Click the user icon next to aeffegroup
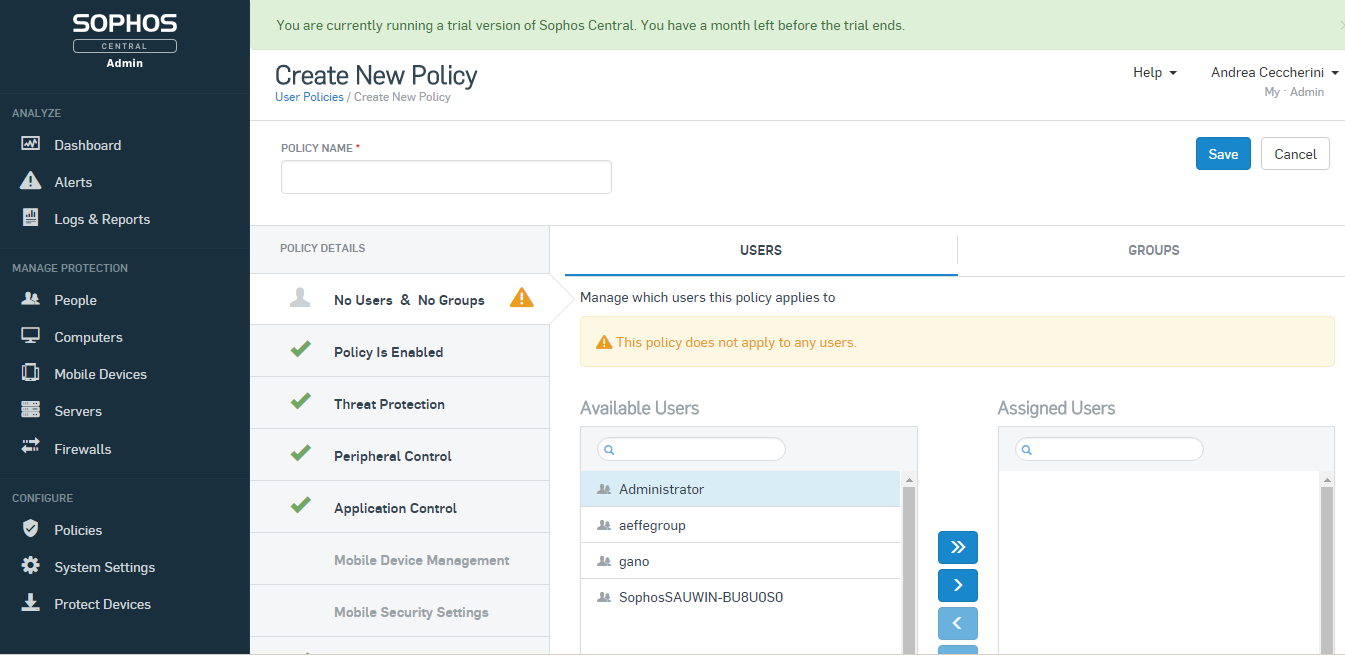 (603, 526)
